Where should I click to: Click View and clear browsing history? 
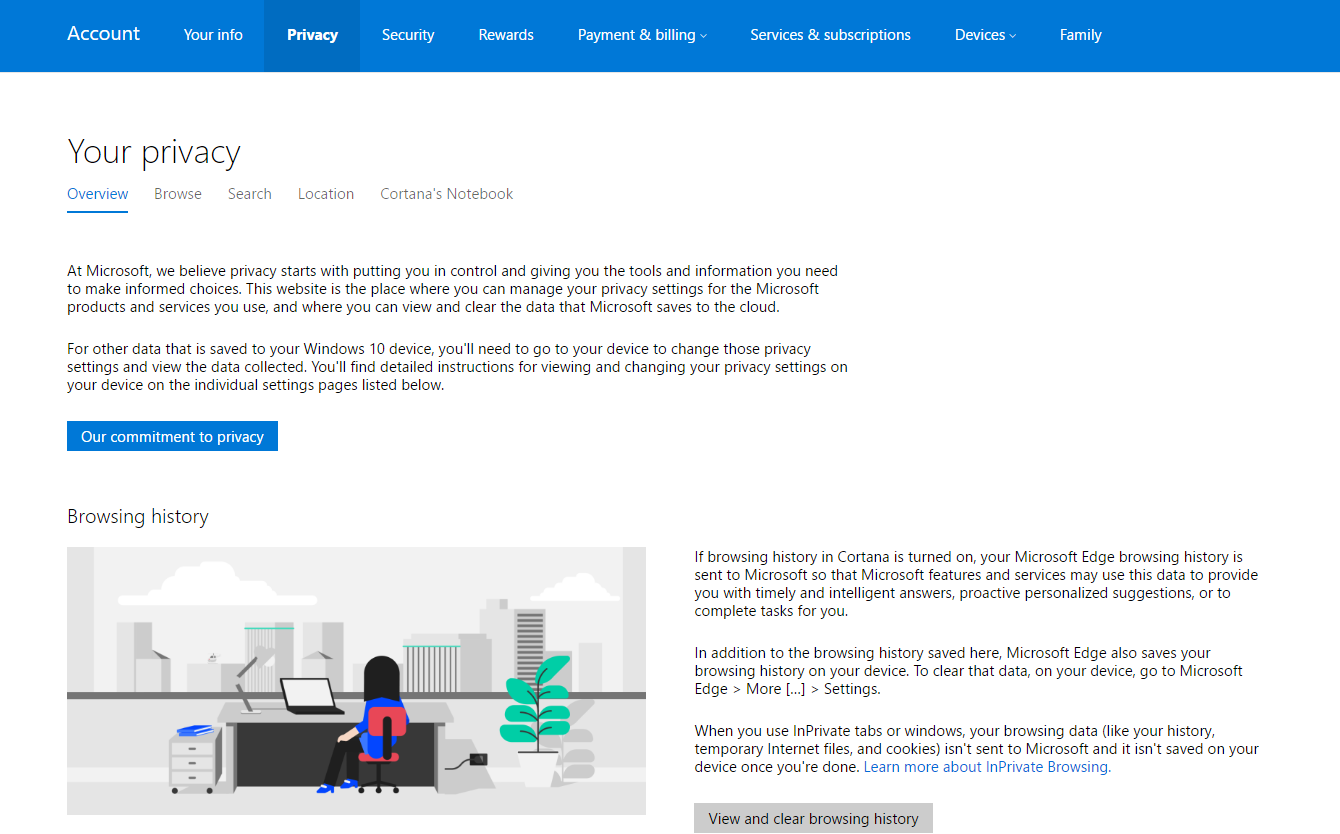click(x=812, y=818)
